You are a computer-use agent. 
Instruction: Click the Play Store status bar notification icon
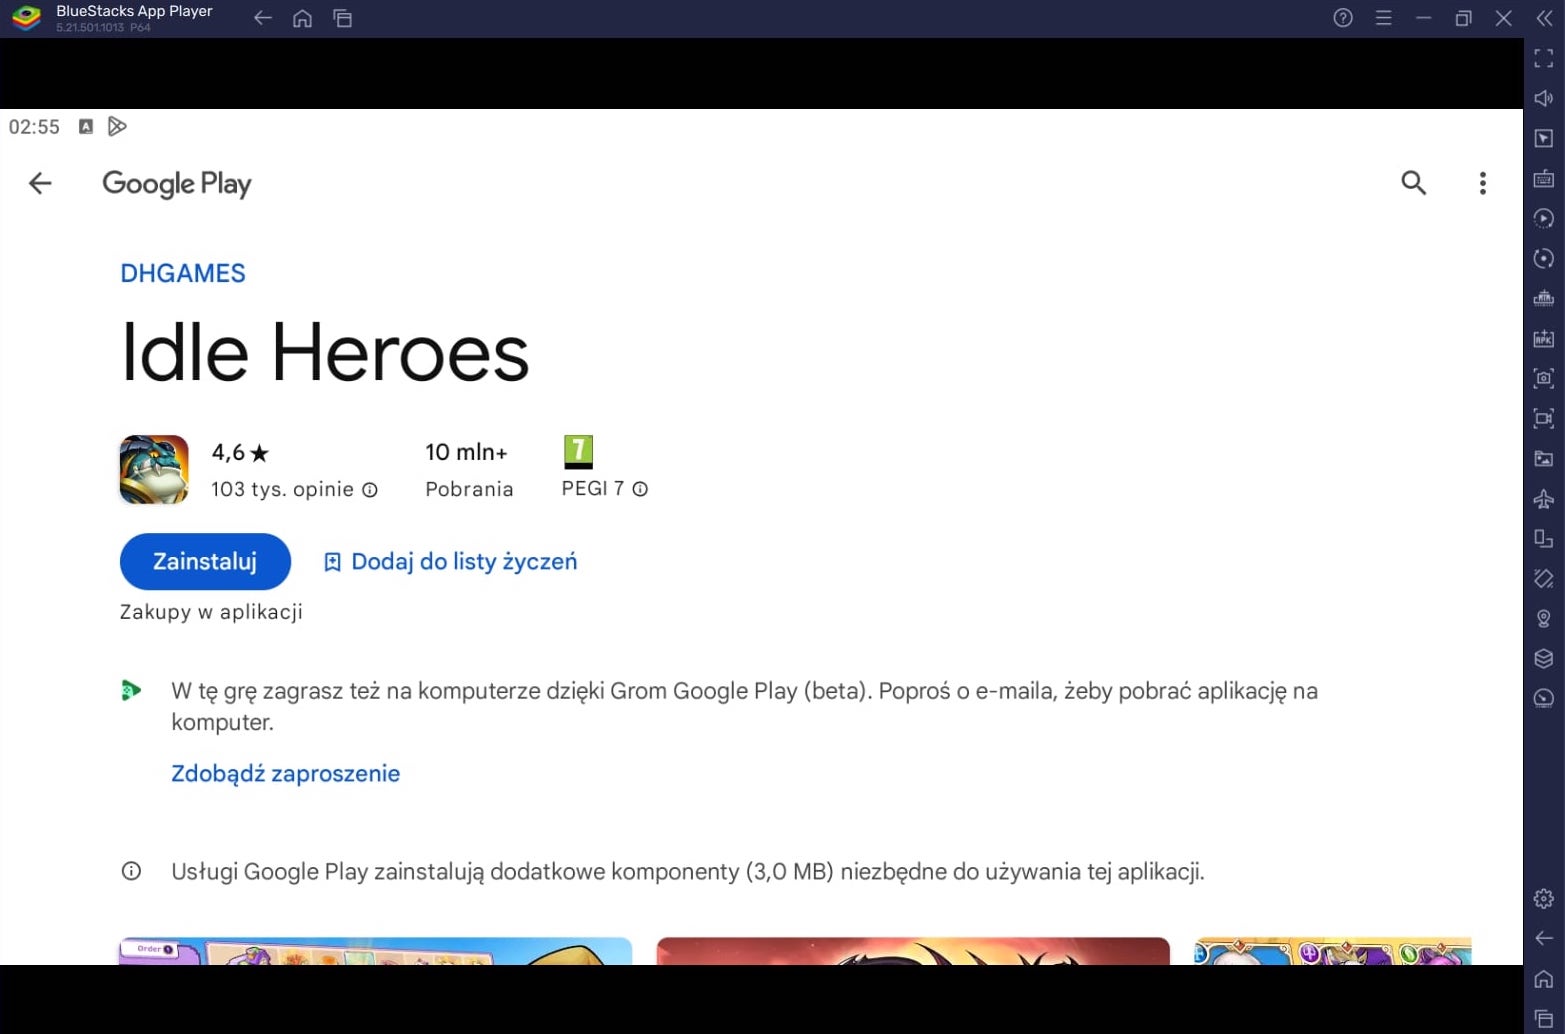[117, 126]
